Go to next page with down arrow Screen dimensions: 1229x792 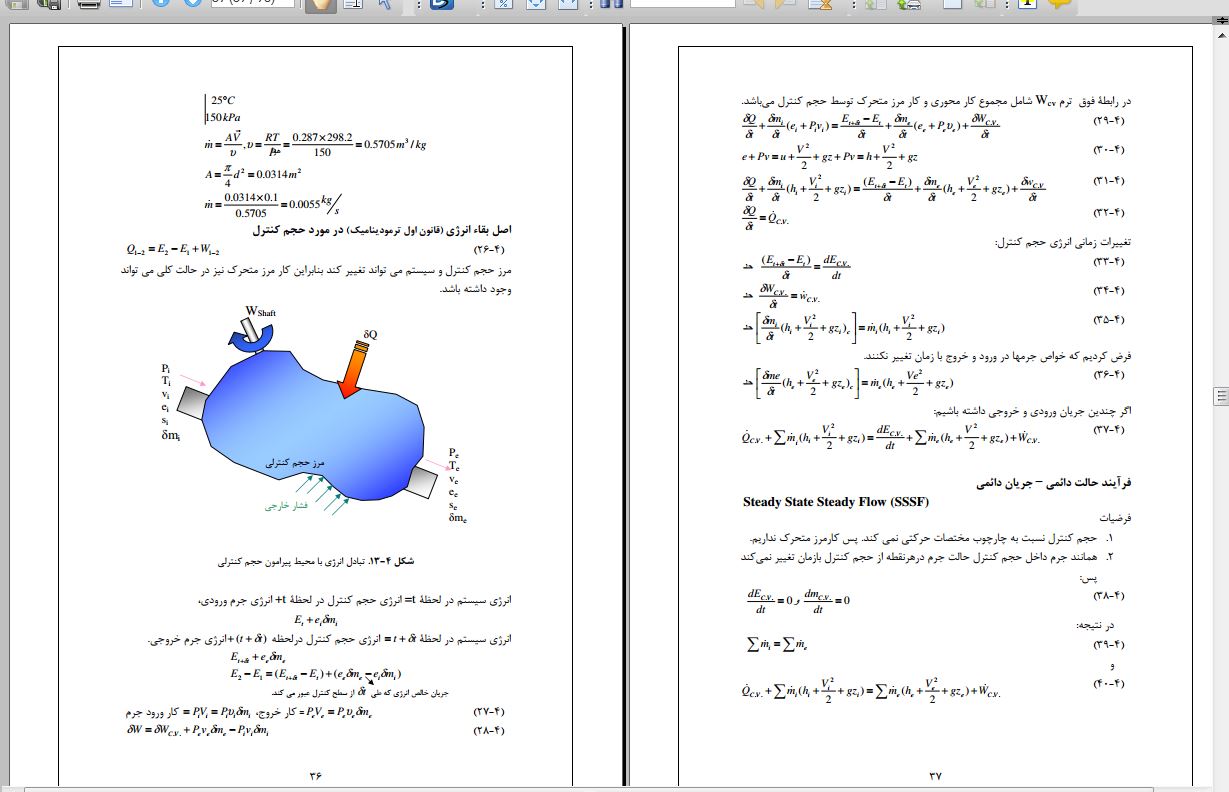pos(192,5)
